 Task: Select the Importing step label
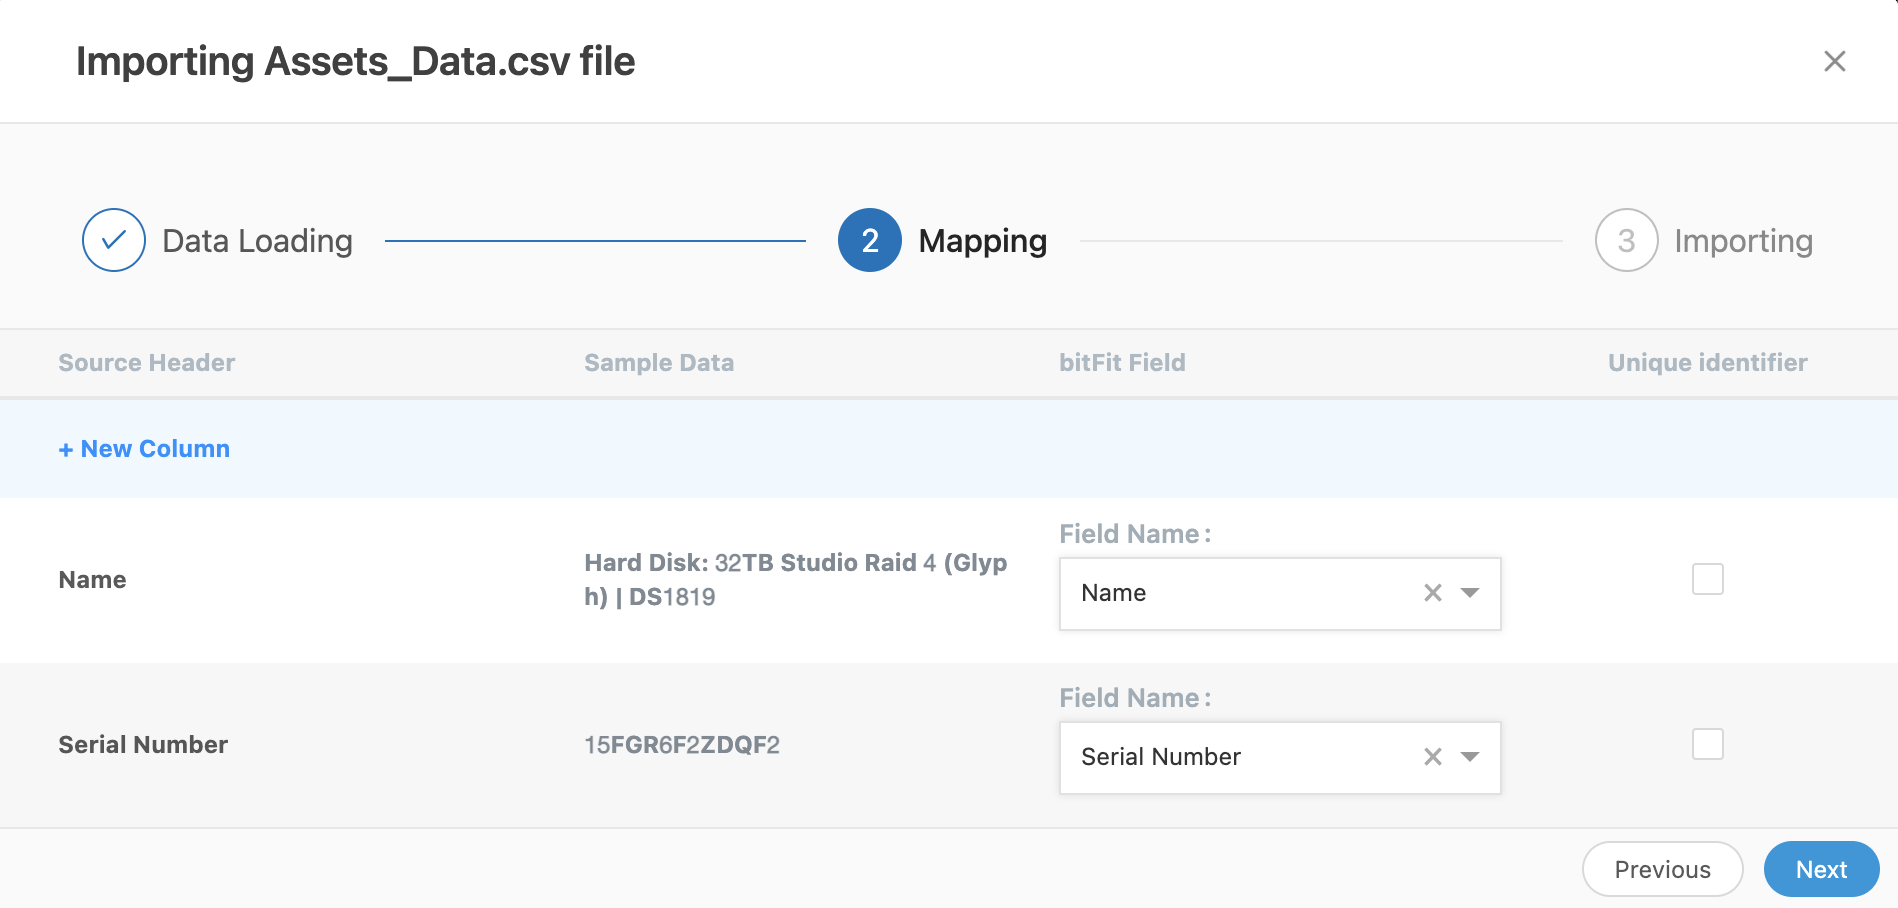[x=1744, y=240]
